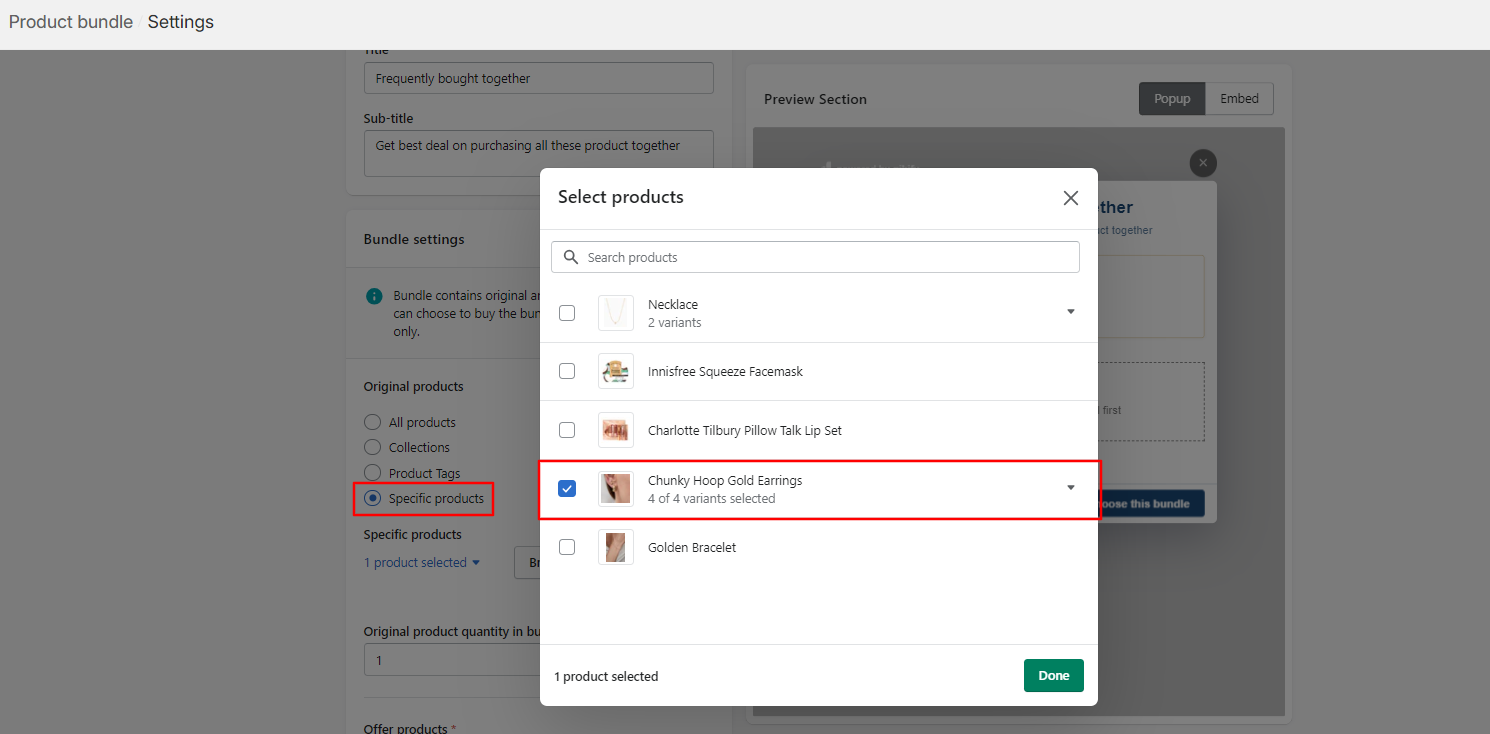The height and width of the screenshot is (734, 1490).
Task: Uncheck the Chunky Hoop Gold Earrings checkbox
Action: [x=567, y=489]
